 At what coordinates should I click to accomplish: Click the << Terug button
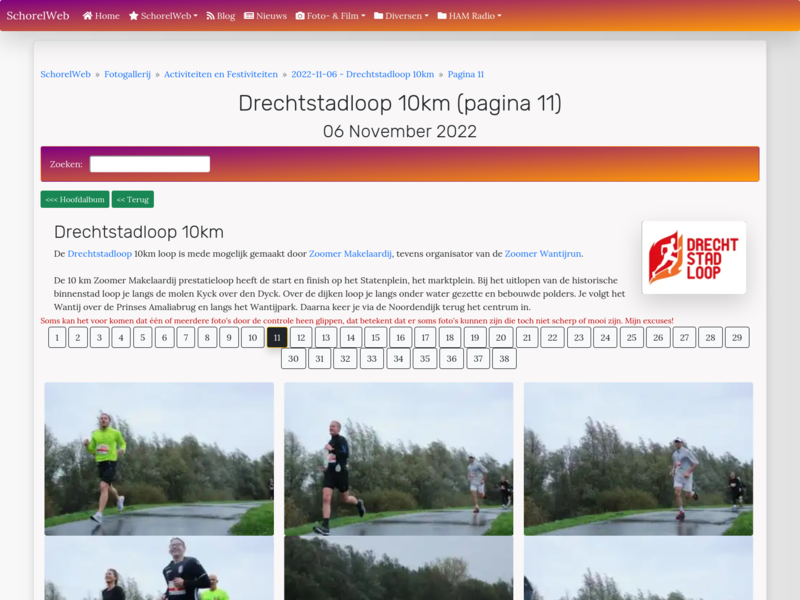133,199
